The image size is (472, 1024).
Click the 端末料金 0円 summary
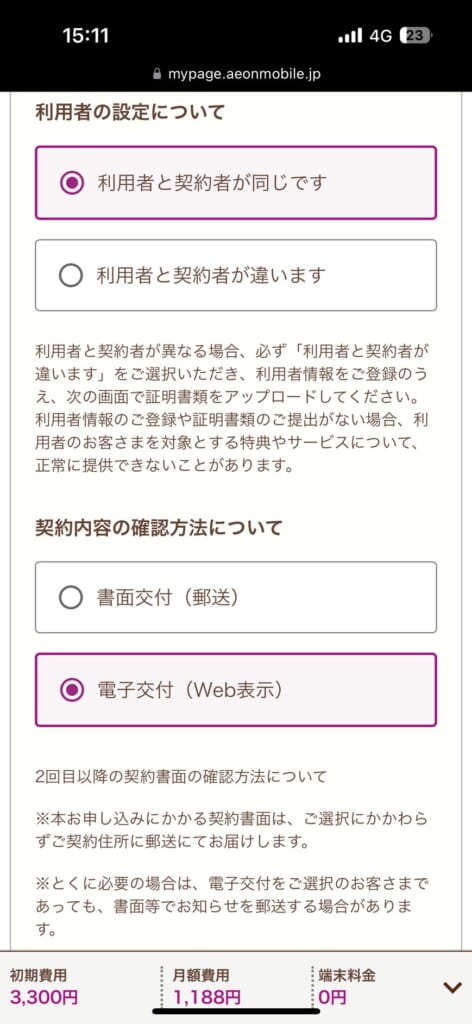[x=347, y=987]
